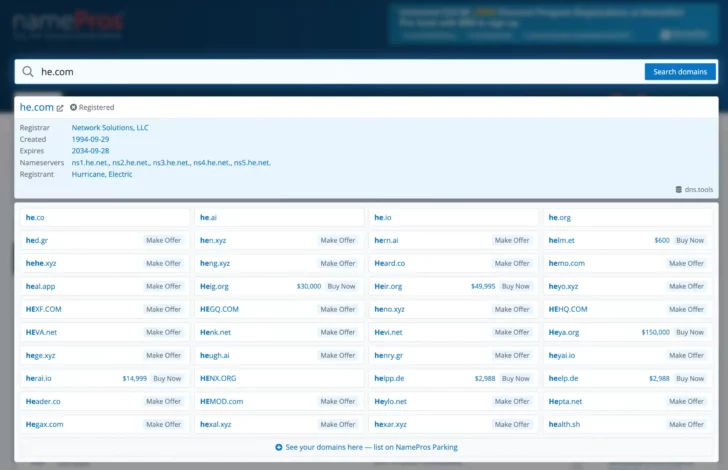Open he.com via external link icon
Viewport: 728px width, 470px height.
point(60,108)
